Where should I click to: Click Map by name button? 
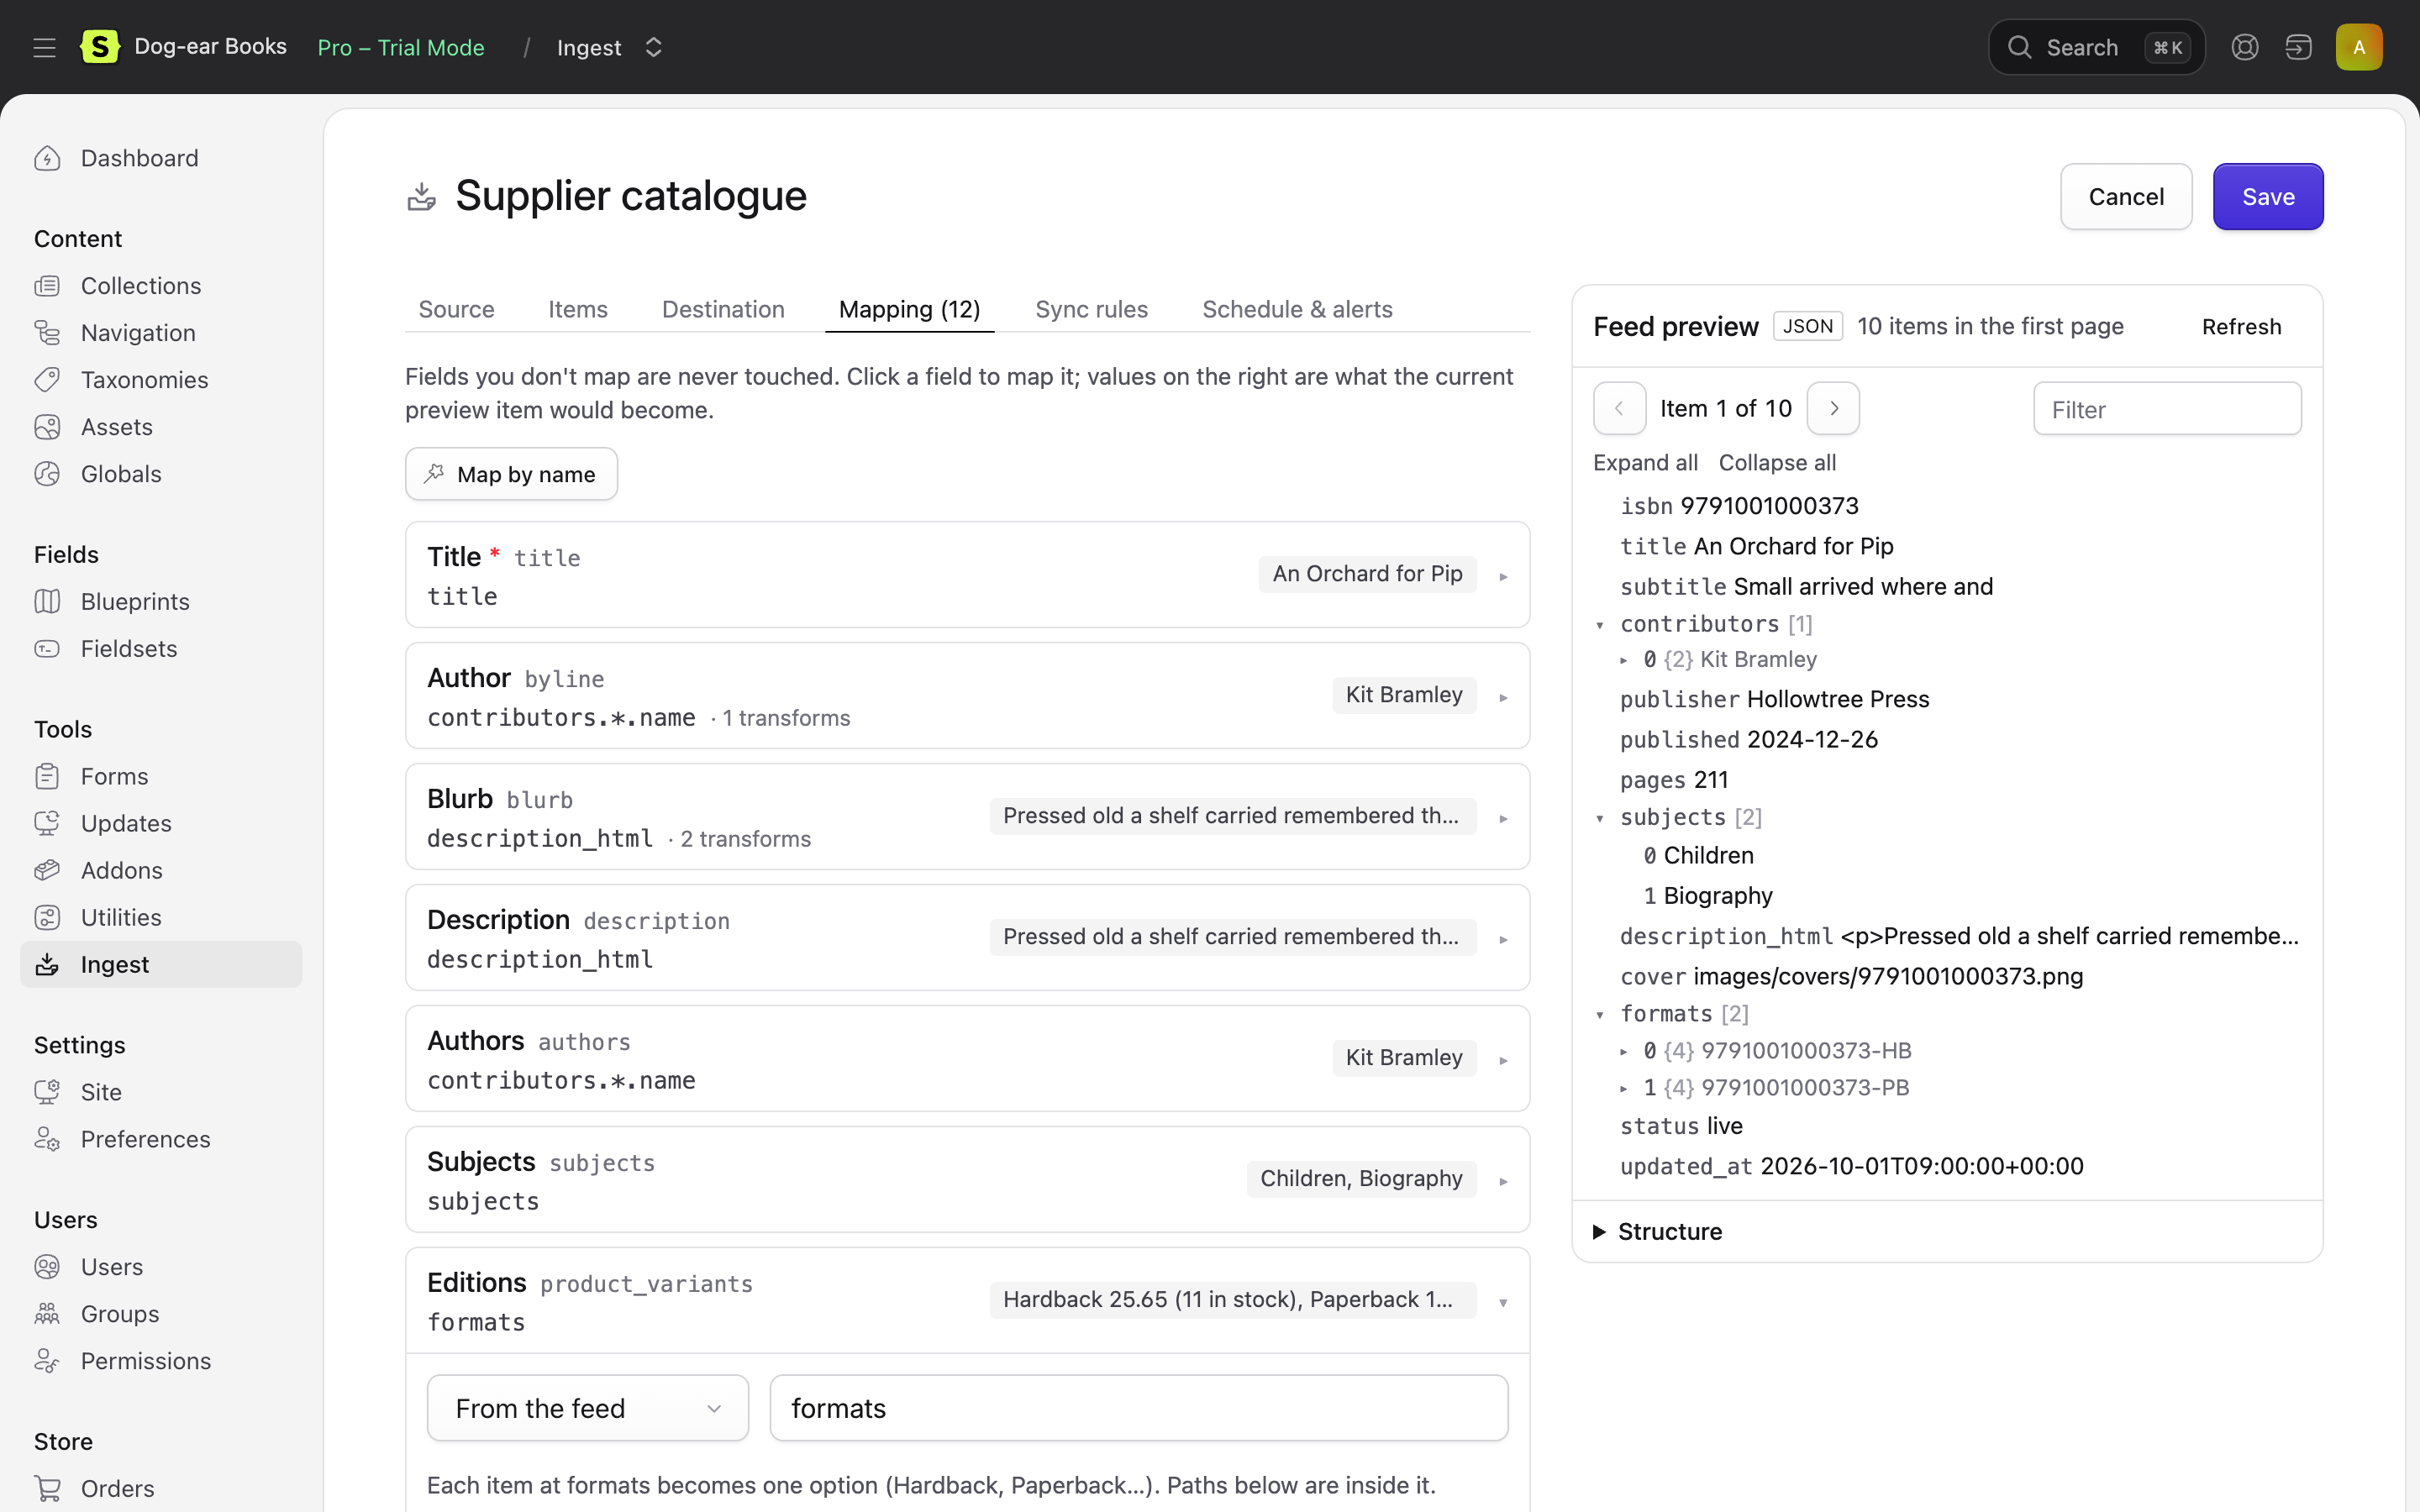click(x=511, y=474)
